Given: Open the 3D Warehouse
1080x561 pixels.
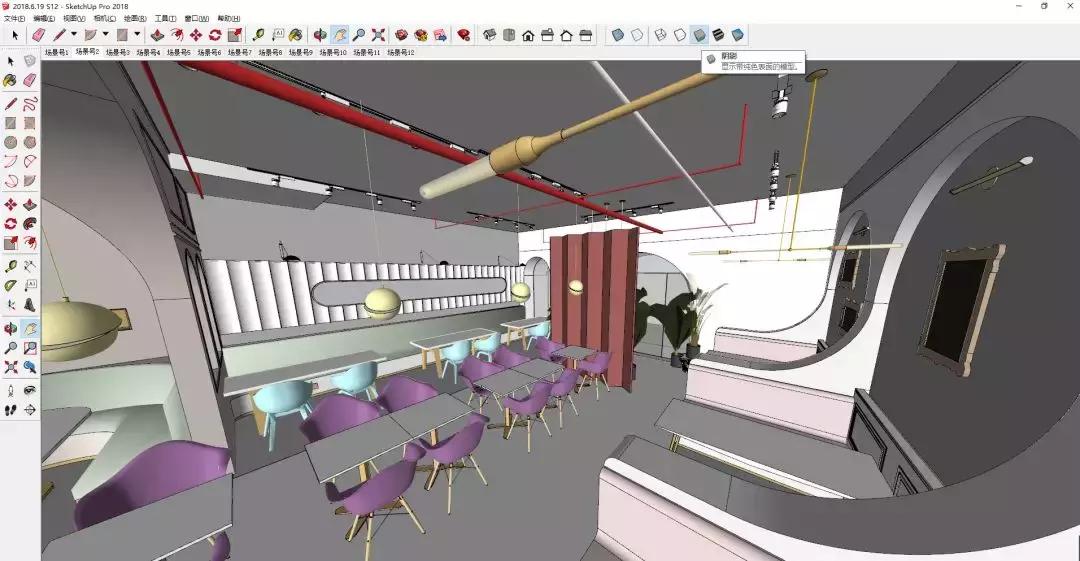Looking at the screenshot, I should pyautogui.click(x=401, y=35).
